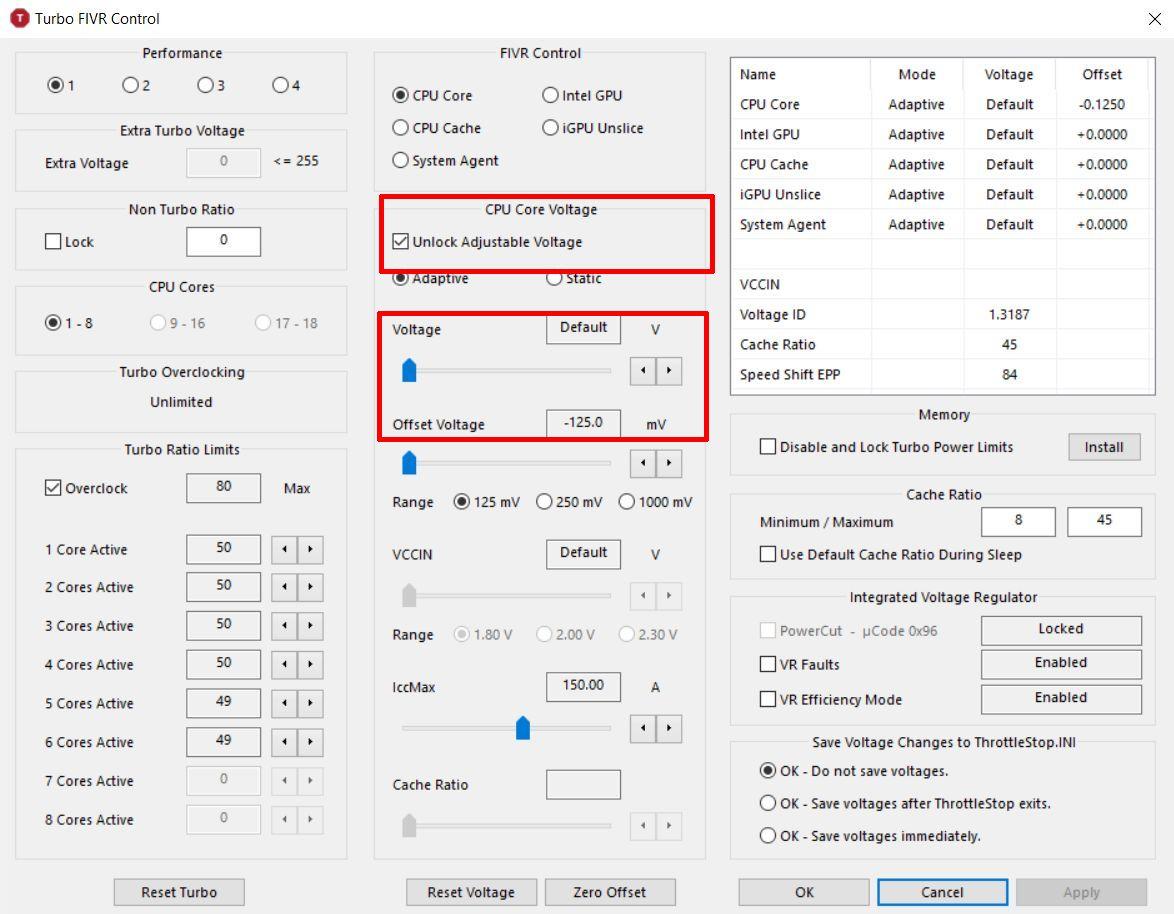
Task: Select the CPU Cache radio option
Action: (x=401, y=128)
